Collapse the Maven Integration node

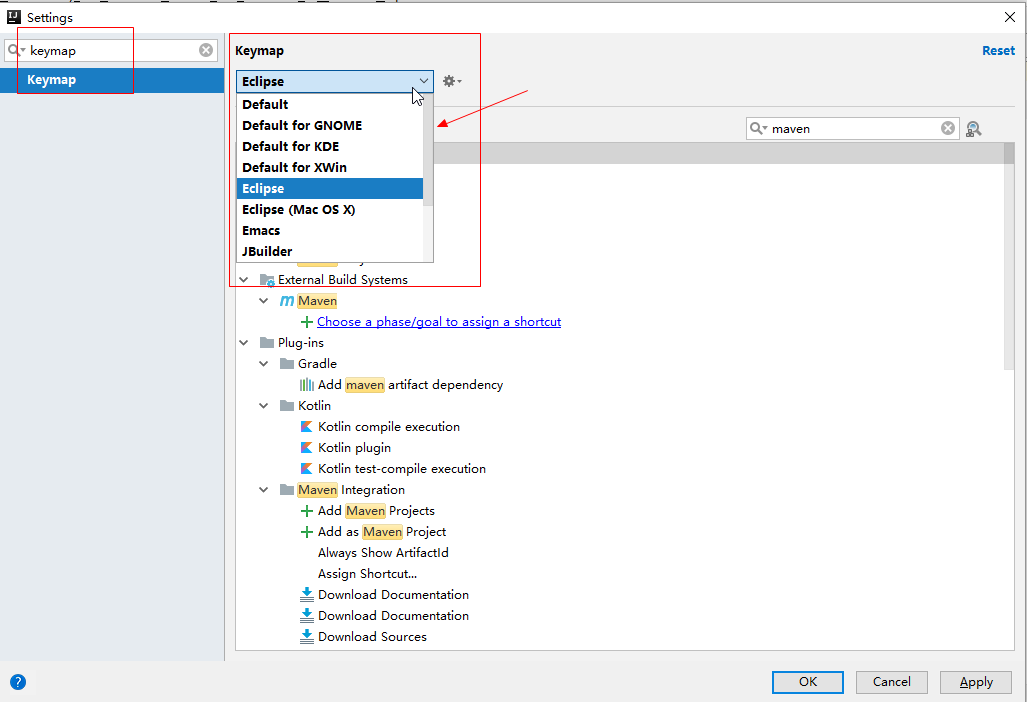264,489
